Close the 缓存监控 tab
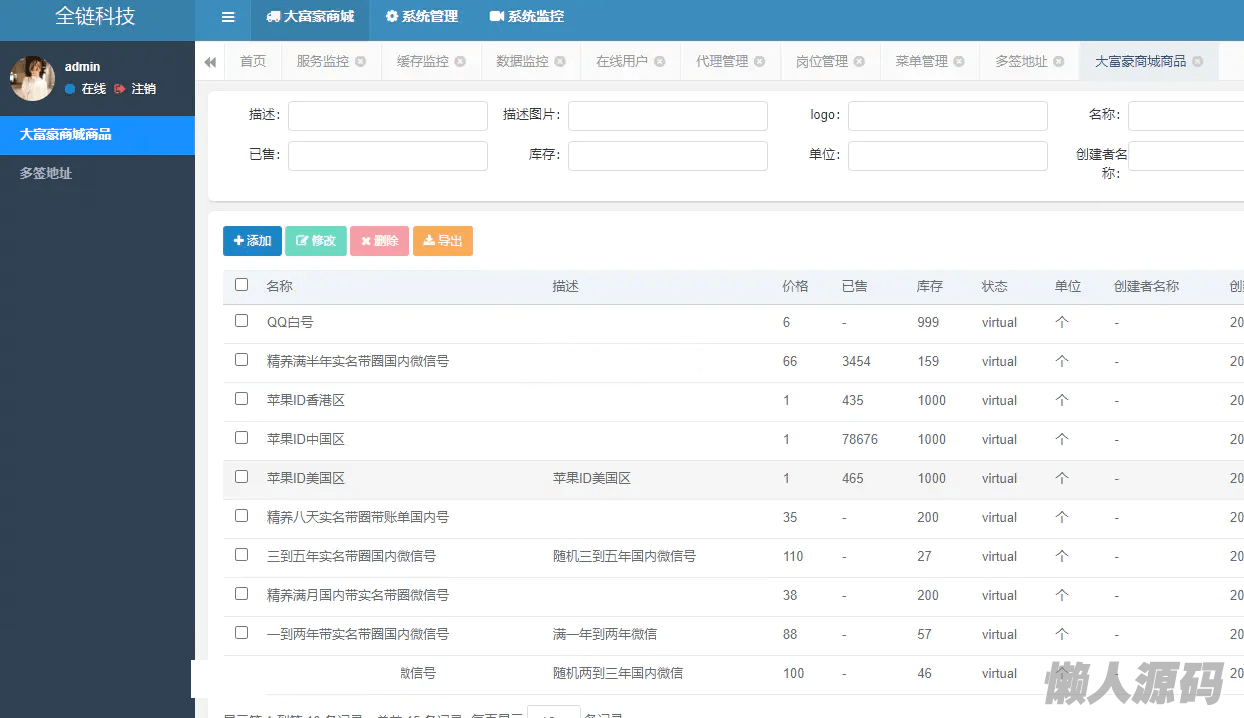Viewport: 1244px width, 718px height. (x=461, y=62)
